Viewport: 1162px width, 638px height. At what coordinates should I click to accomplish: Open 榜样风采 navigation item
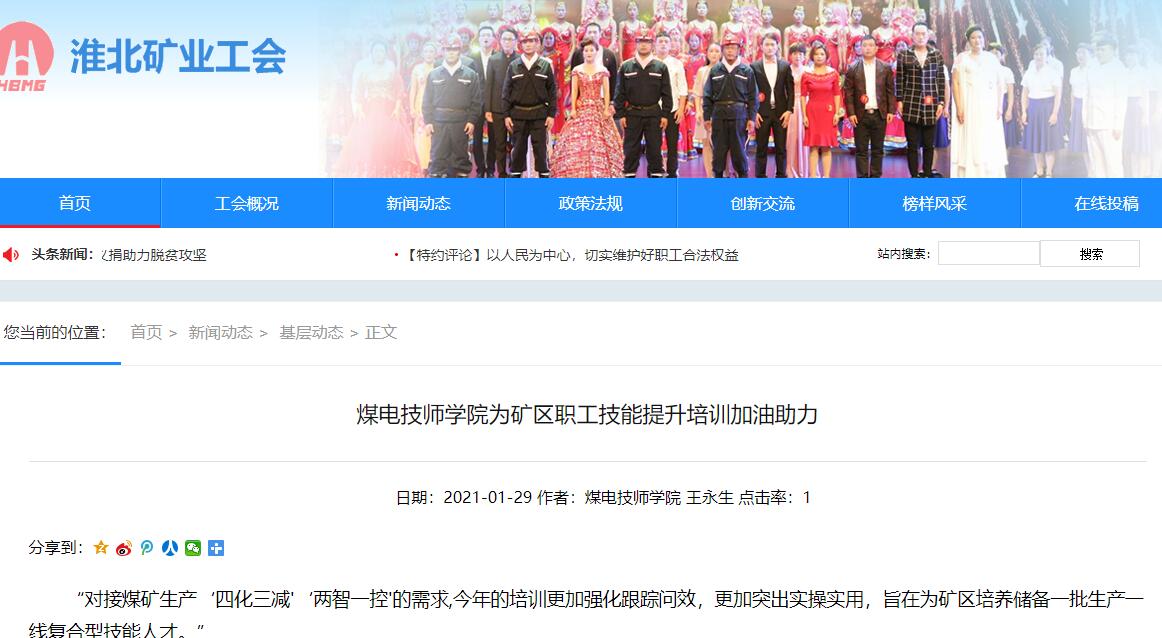pos(934,203)
